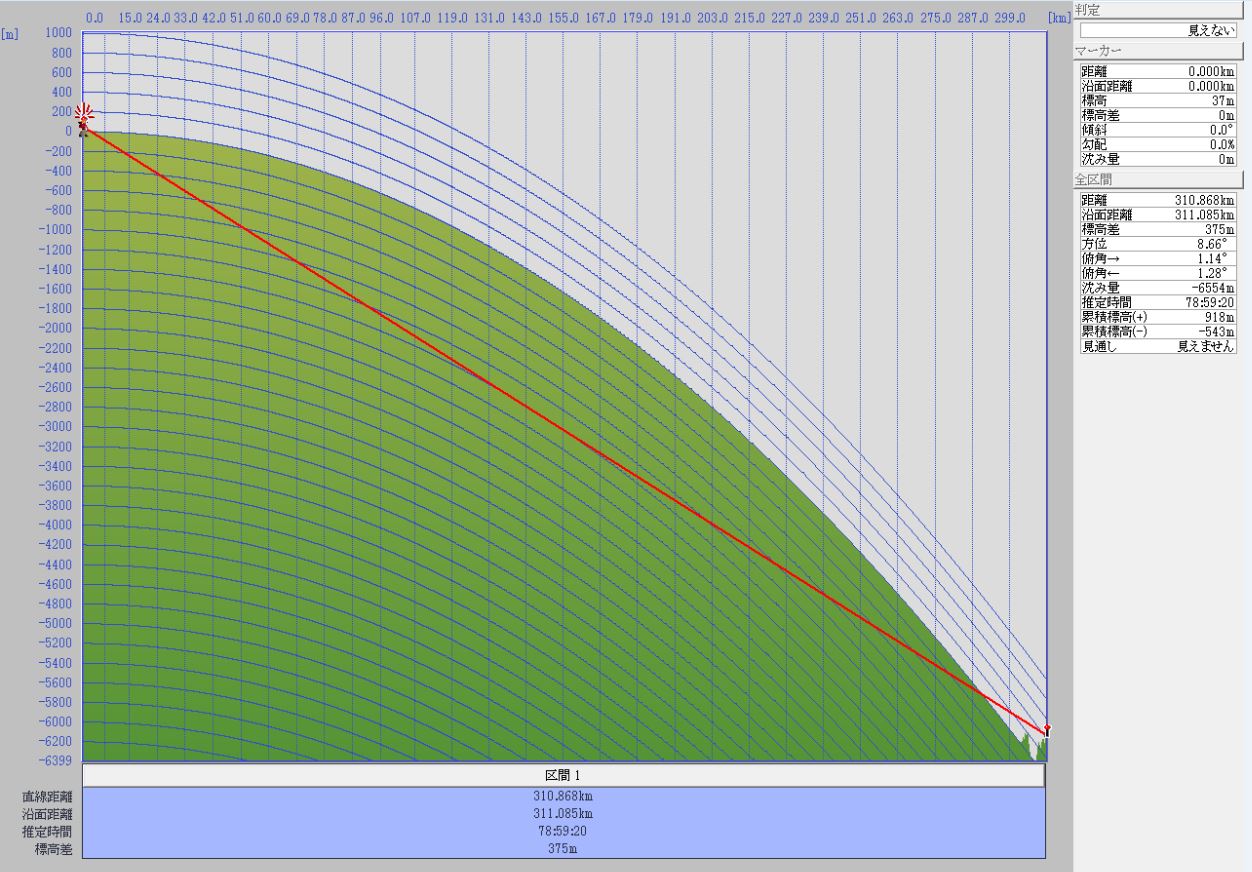Click the 区間 1 section header bar
Image resolution: width=1252 pixels, height=872 pixels.
click(564, 775)
